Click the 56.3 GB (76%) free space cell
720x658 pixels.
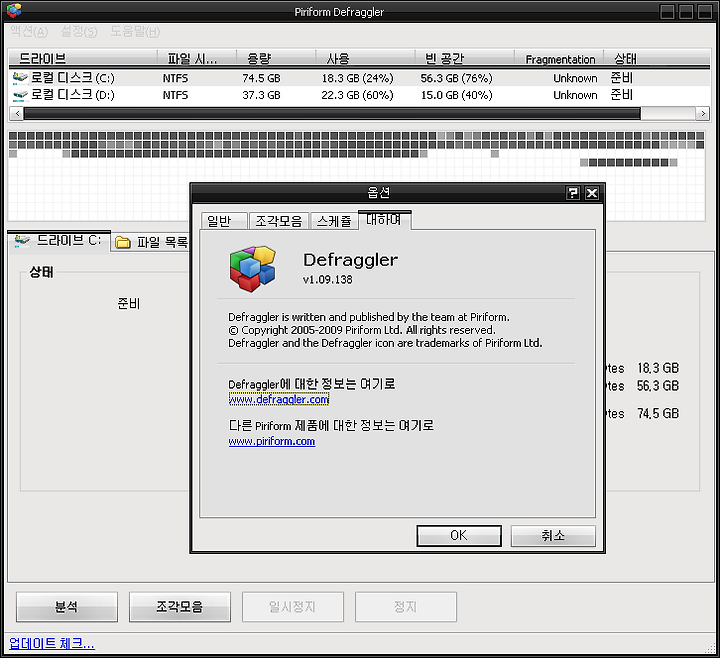click(456, 78)
